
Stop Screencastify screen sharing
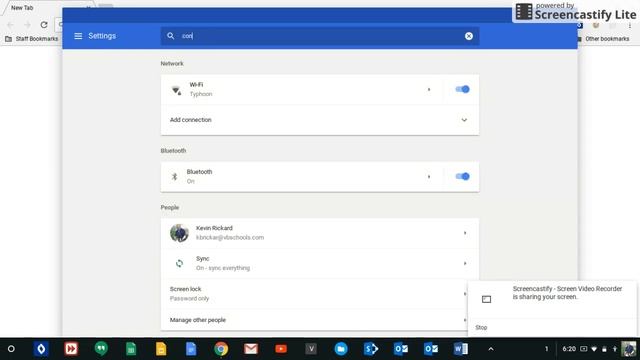coord(481,327)
